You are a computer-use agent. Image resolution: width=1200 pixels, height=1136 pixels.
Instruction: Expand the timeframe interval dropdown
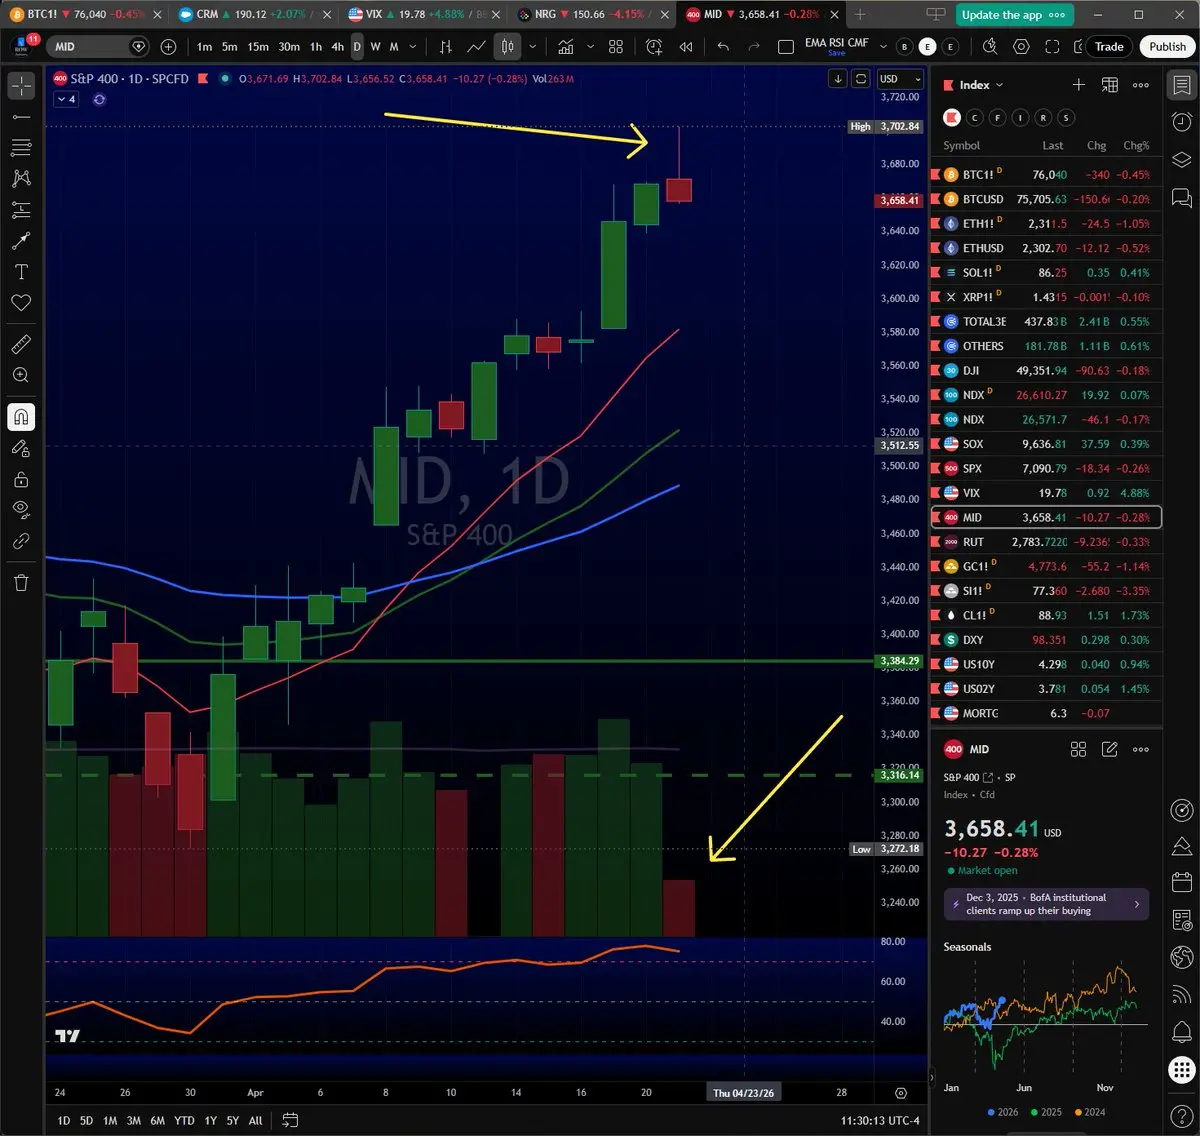tap(413, 47)
